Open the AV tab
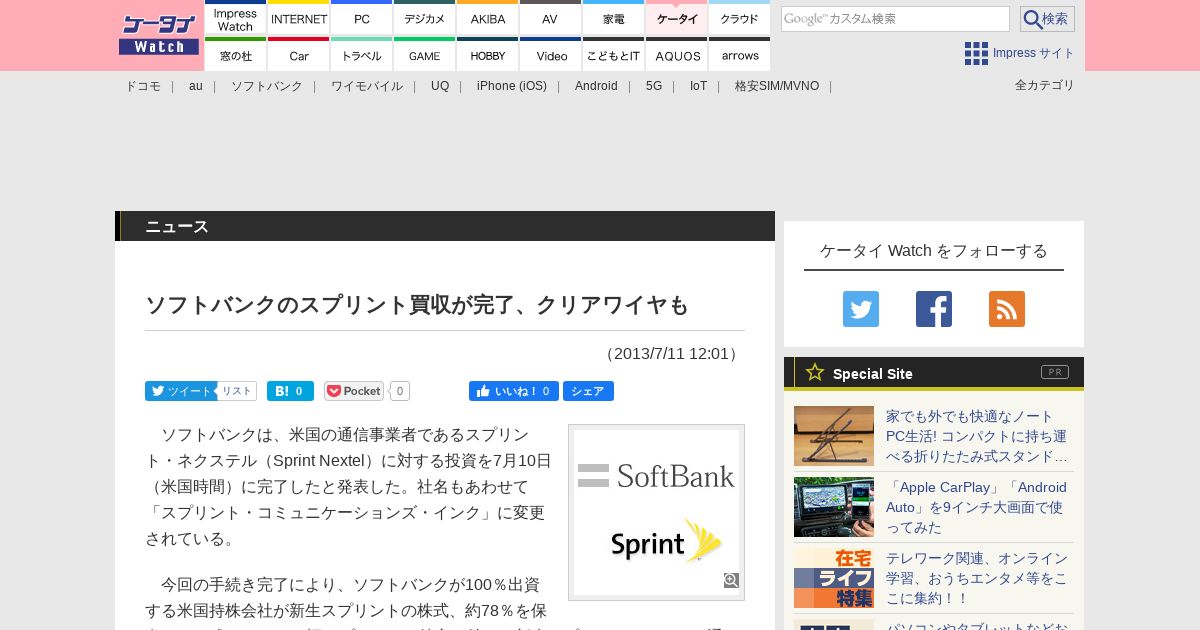 [x=550, y=18]
